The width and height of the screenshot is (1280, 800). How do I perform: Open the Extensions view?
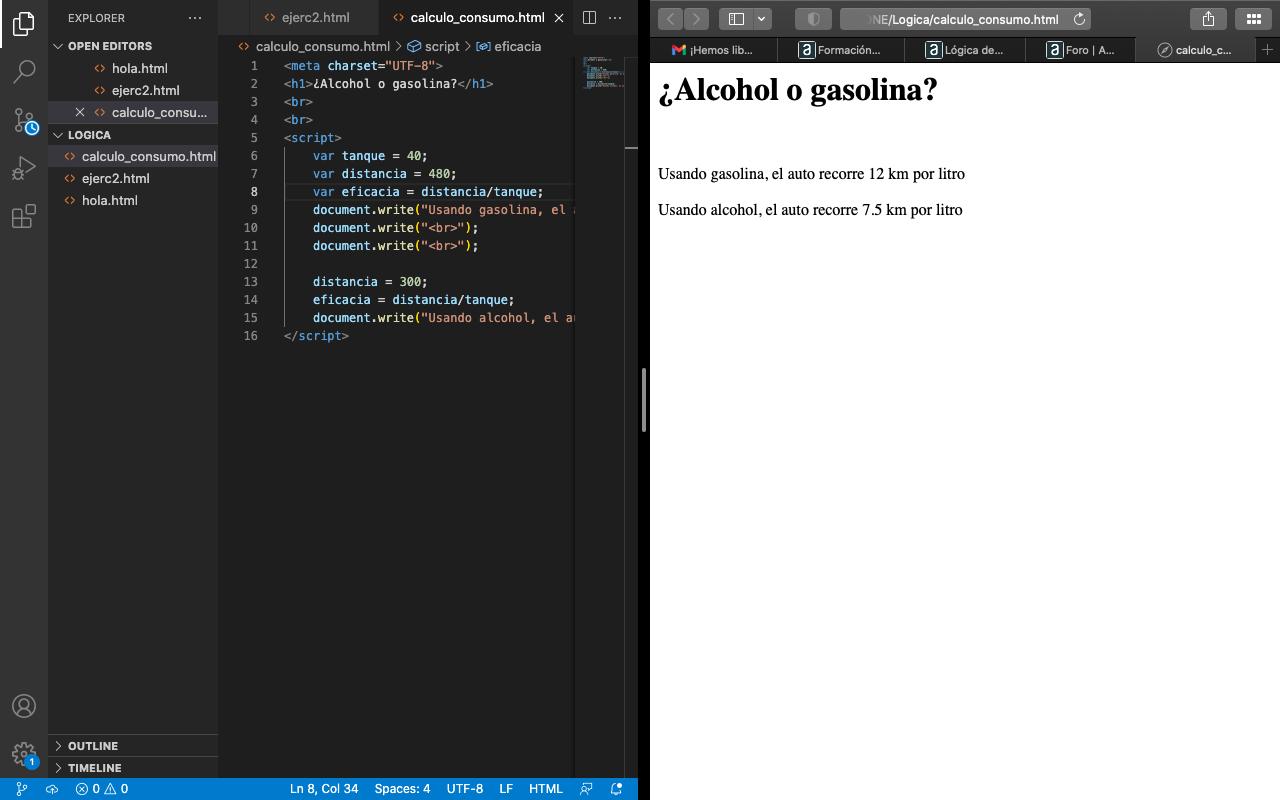pos(24,216)
